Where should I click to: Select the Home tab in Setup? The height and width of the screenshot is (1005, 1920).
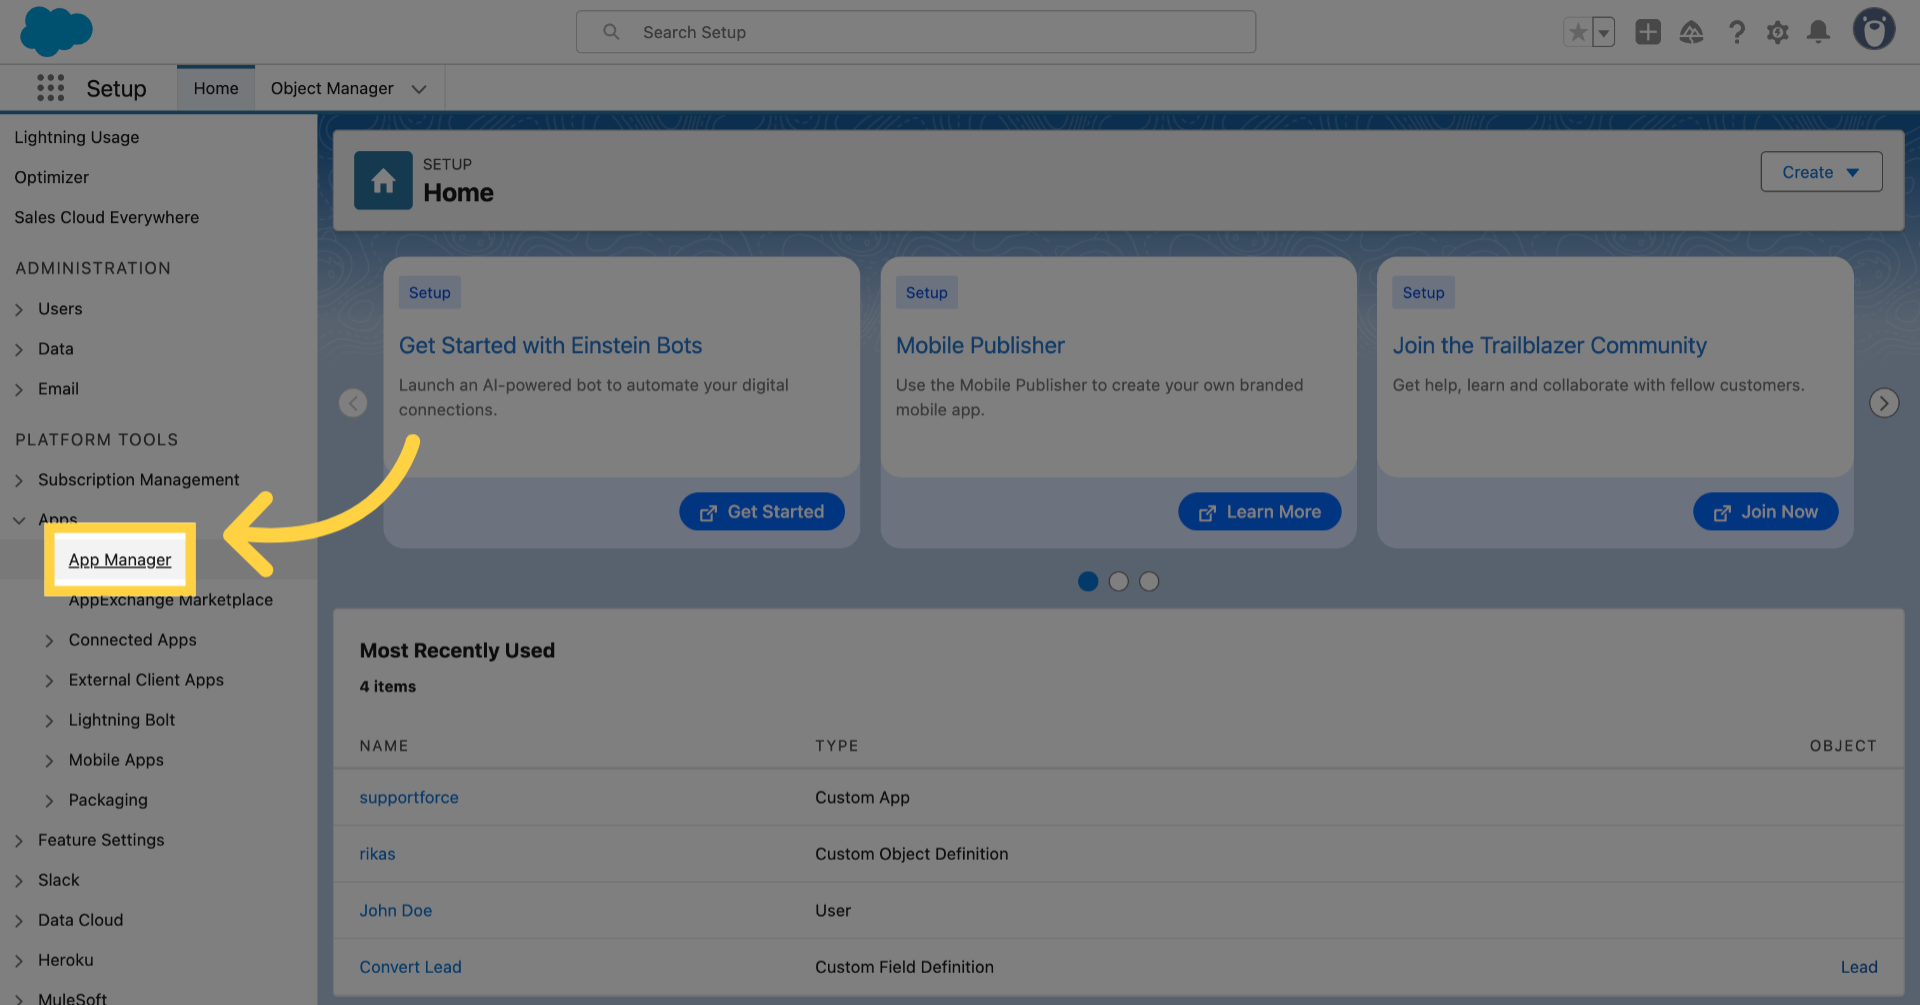215,88
